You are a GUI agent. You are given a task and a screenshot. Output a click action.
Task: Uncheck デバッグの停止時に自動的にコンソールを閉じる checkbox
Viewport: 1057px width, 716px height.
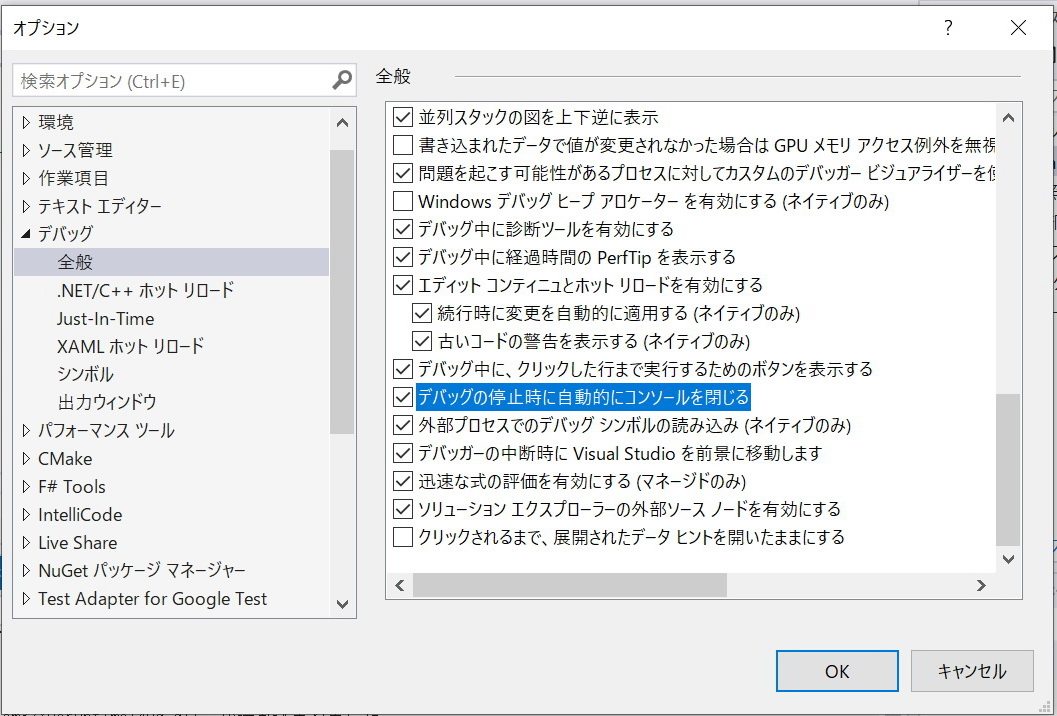[403, 397]
